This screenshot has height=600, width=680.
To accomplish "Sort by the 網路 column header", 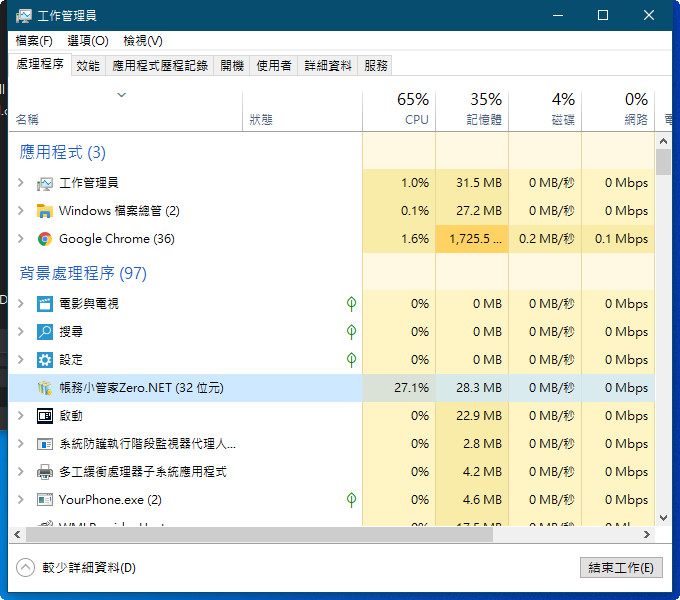I will click(618, 109).
